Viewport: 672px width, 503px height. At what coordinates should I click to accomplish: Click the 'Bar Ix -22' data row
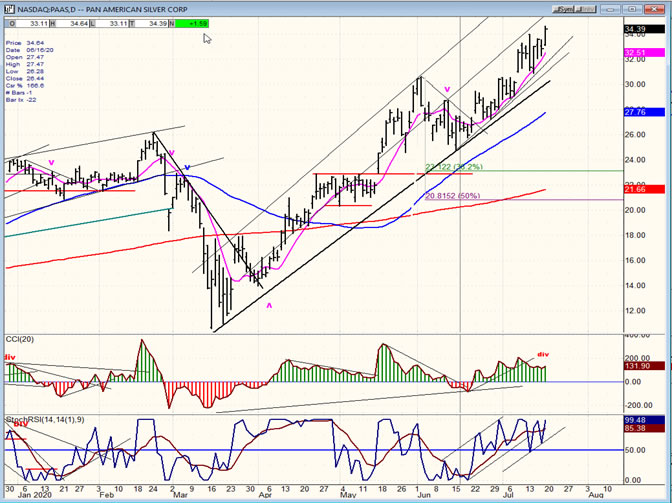[21, 100]
